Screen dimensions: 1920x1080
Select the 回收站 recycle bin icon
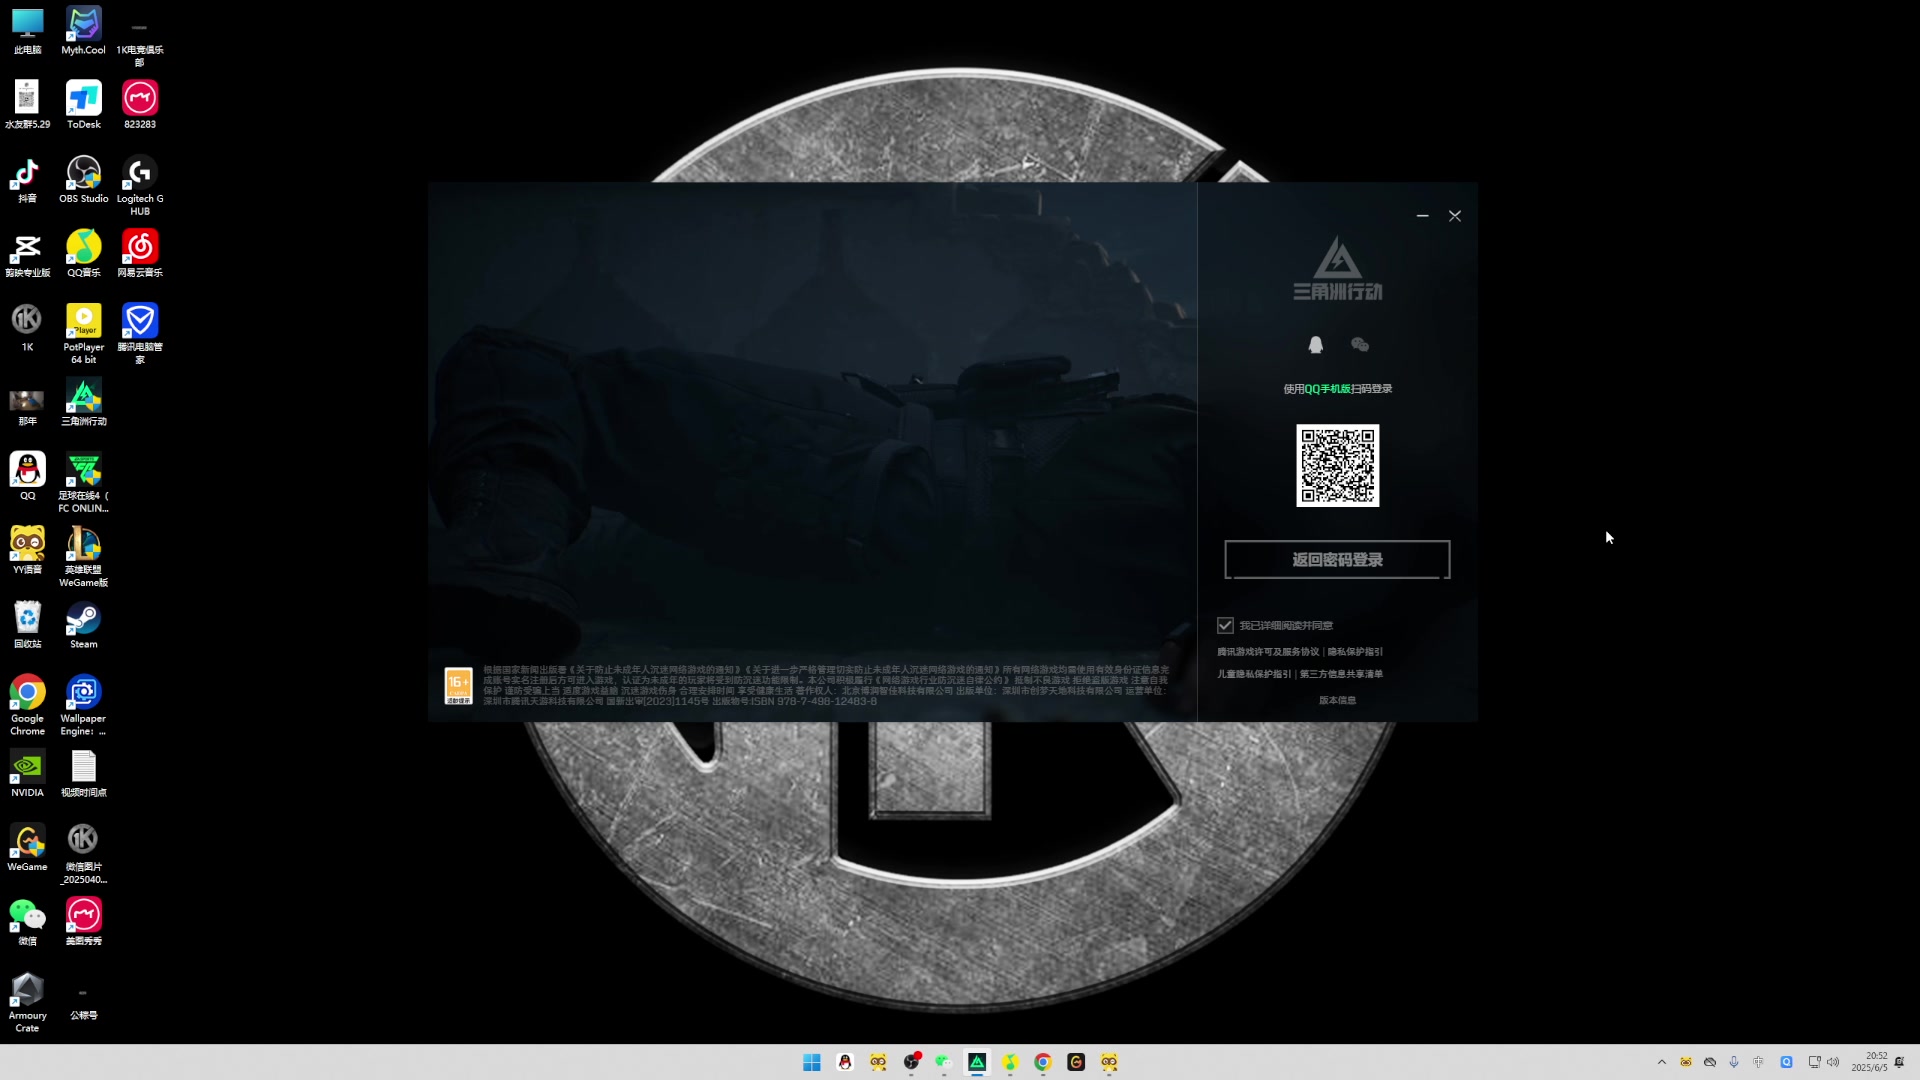coord(27,626)
